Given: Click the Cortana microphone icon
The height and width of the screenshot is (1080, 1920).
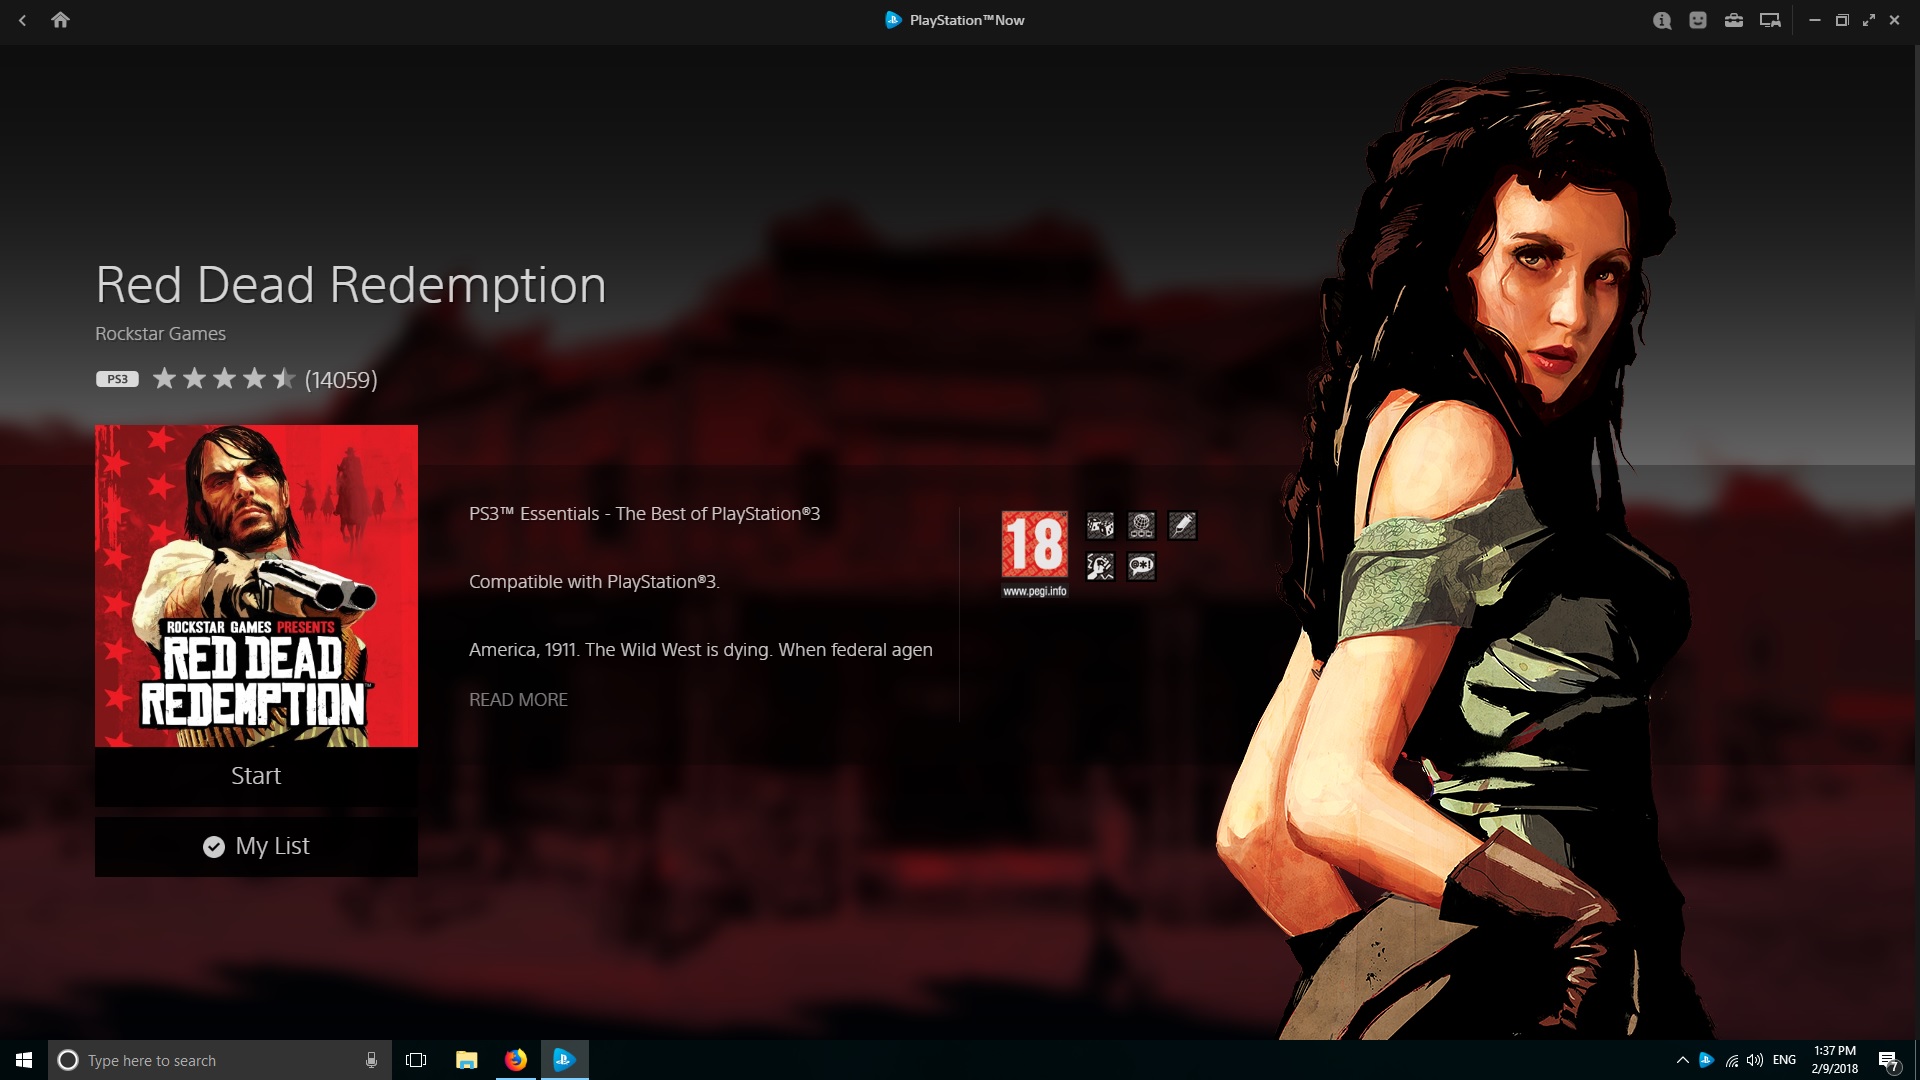Looking at the screenshot, I should 371,1060.
